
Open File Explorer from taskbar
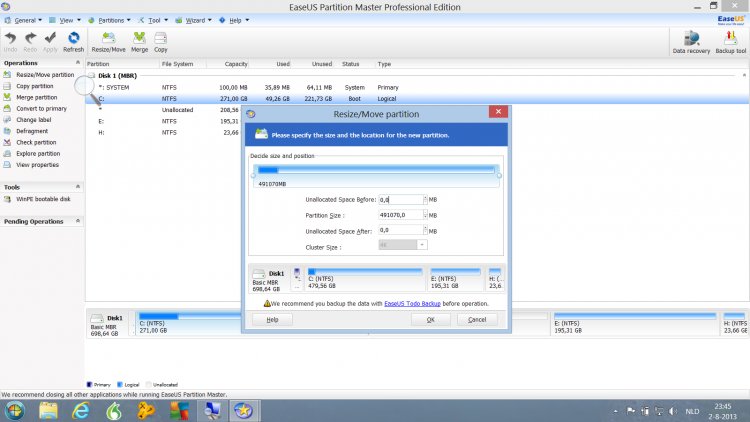48,411
